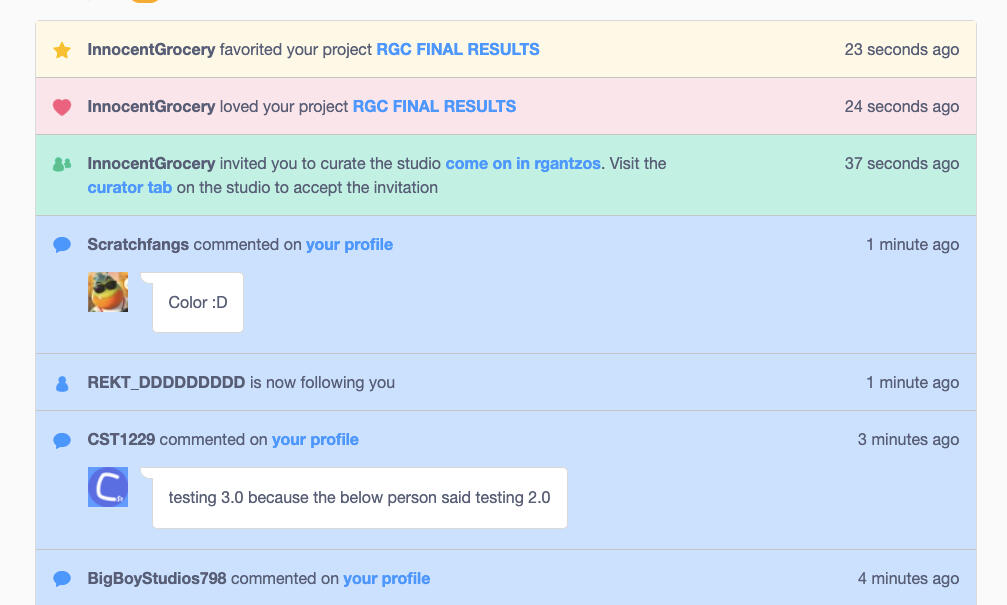Image resolution: width=1007 pixels, height=605 pixels.
Task: Open RGC FINAL RESULTS from the favorited notification
Action: [x=458, y=49]
